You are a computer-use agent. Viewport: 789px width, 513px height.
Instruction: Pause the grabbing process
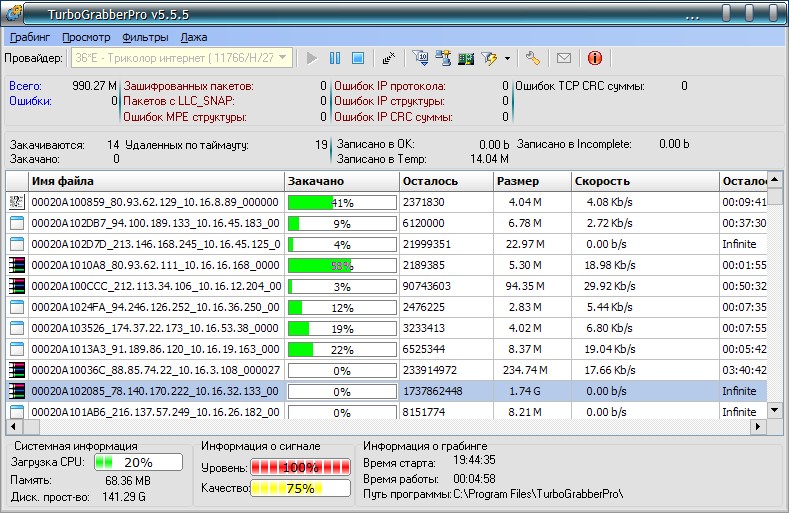[x=335, y=58]
